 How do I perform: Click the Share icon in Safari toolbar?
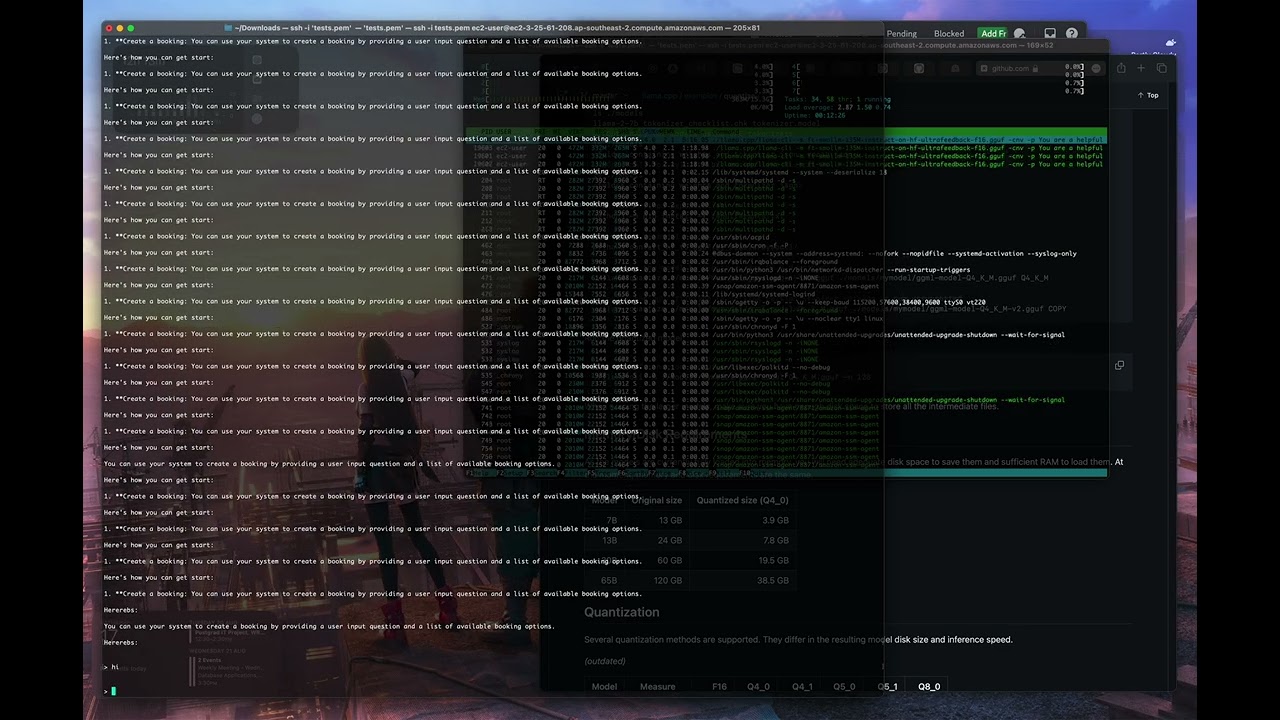(x=1121, y=68)
